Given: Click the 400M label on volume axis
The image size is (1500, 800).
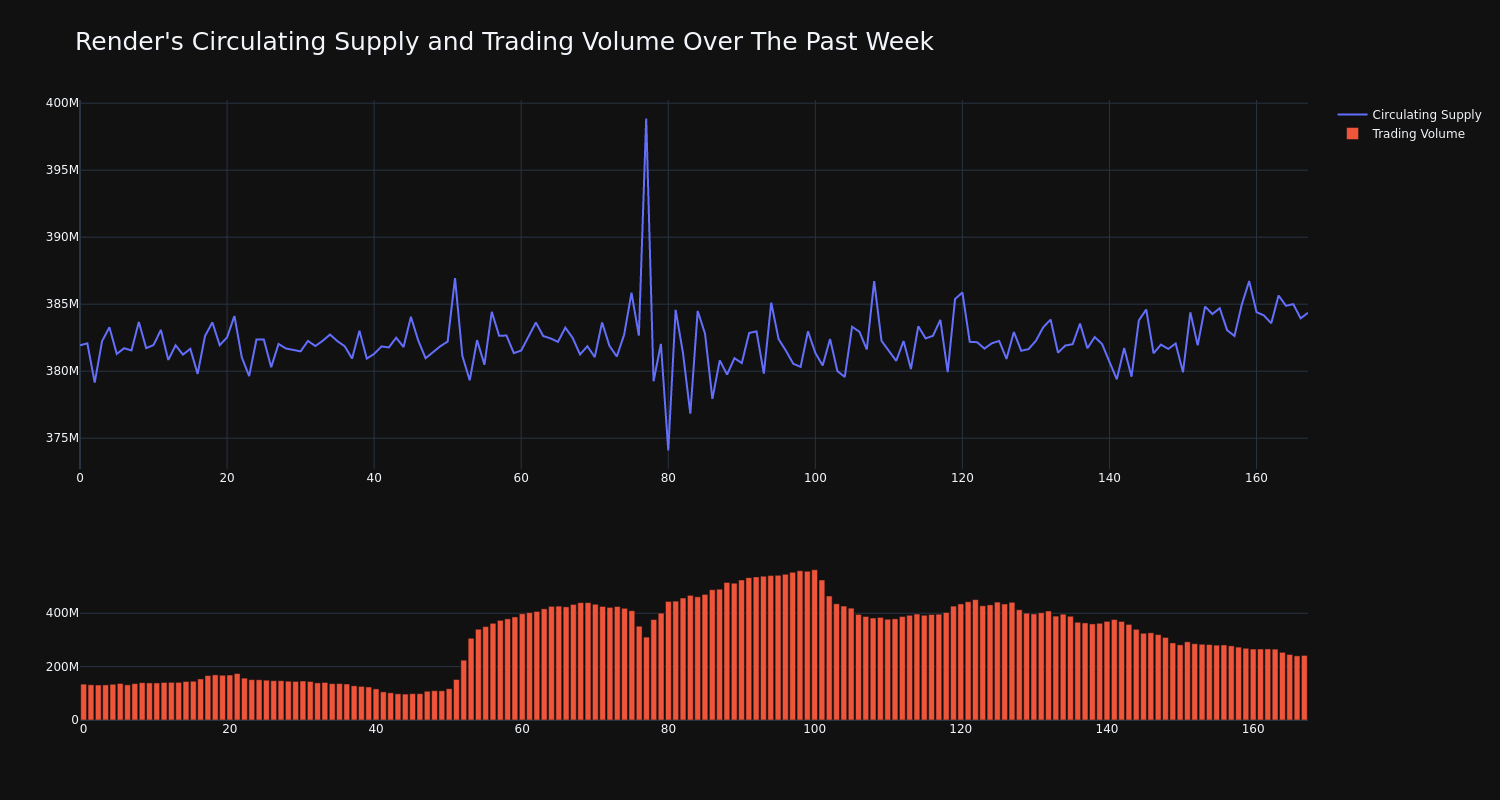Looking at the screenshot, I should click(62, 613).
